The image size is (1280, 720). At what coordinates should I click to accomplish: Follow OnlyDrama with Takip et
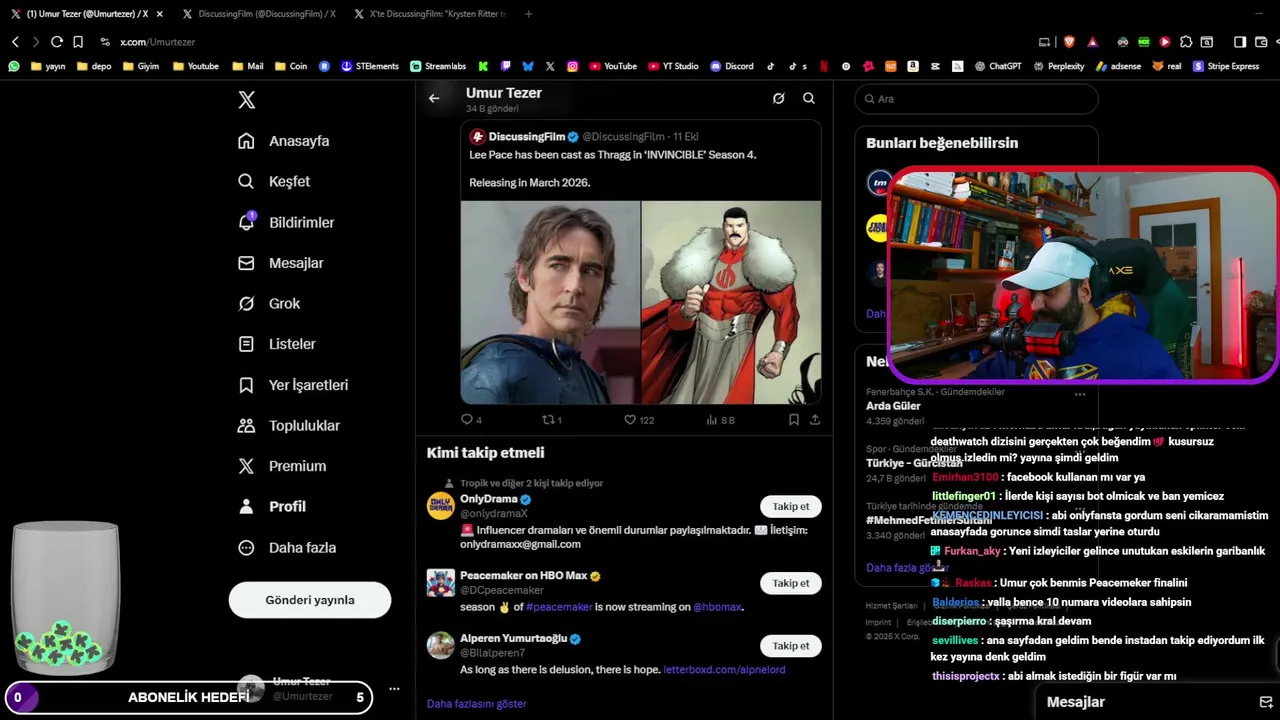(x=790, y=506)
